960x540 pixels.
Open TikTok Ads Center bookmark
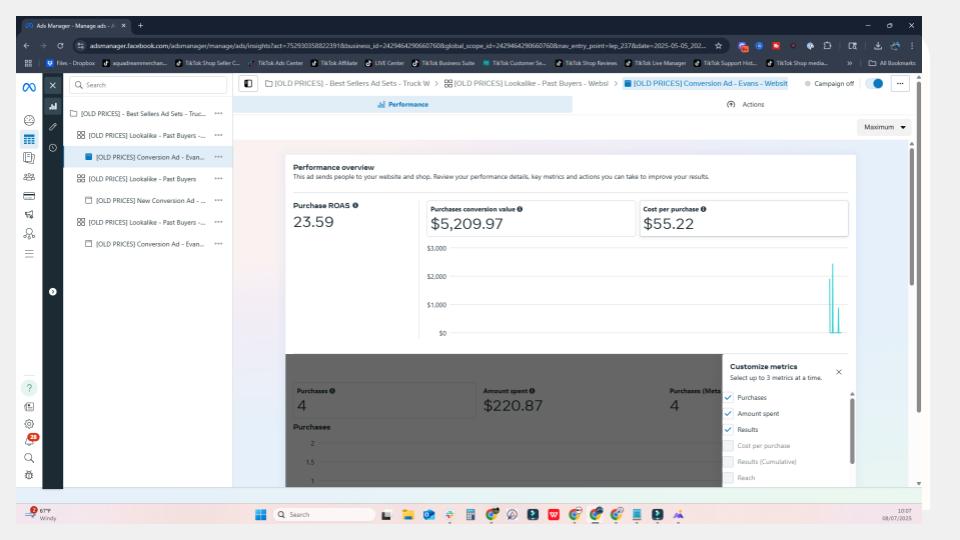click(276, 63)
